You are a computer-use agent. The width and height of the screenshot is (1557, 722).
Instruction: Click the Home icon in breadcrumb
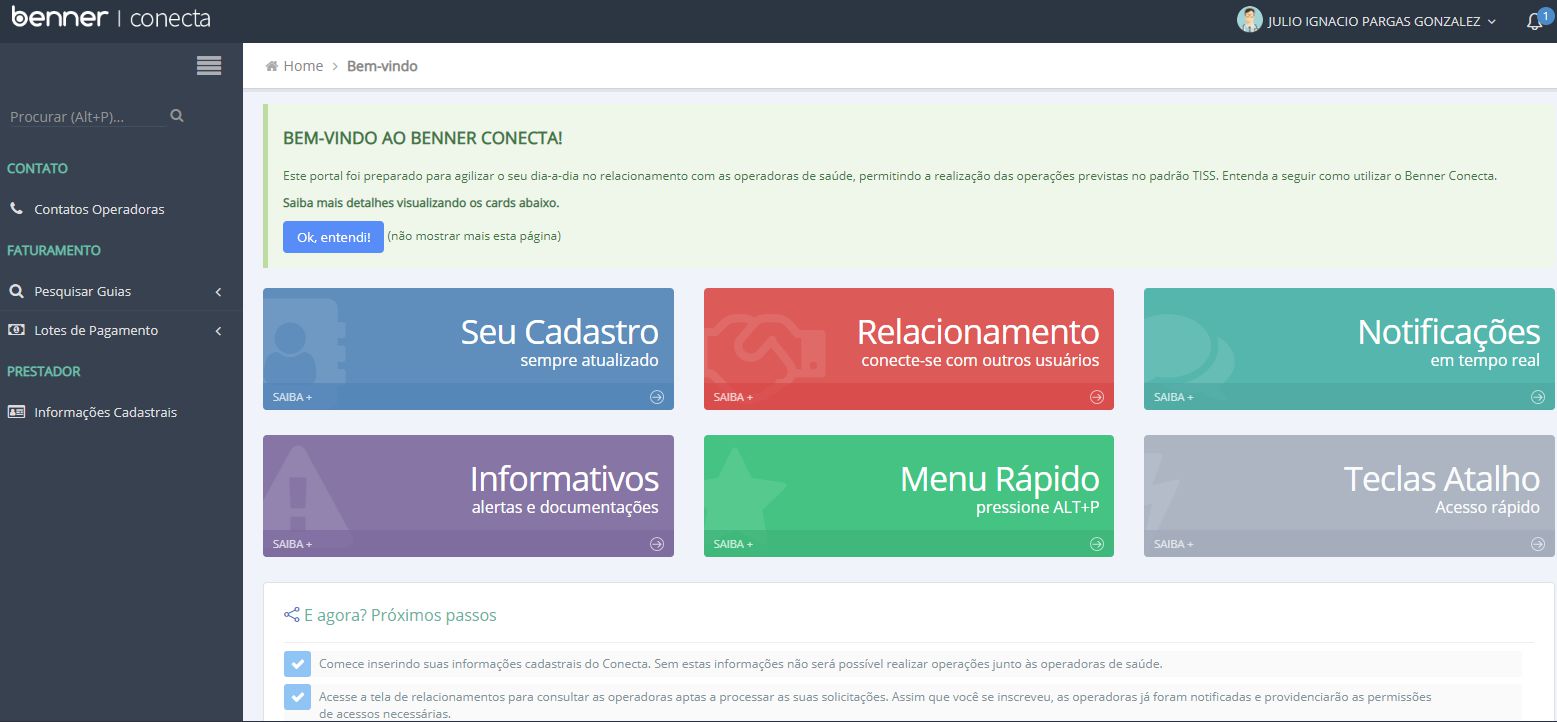271,66
